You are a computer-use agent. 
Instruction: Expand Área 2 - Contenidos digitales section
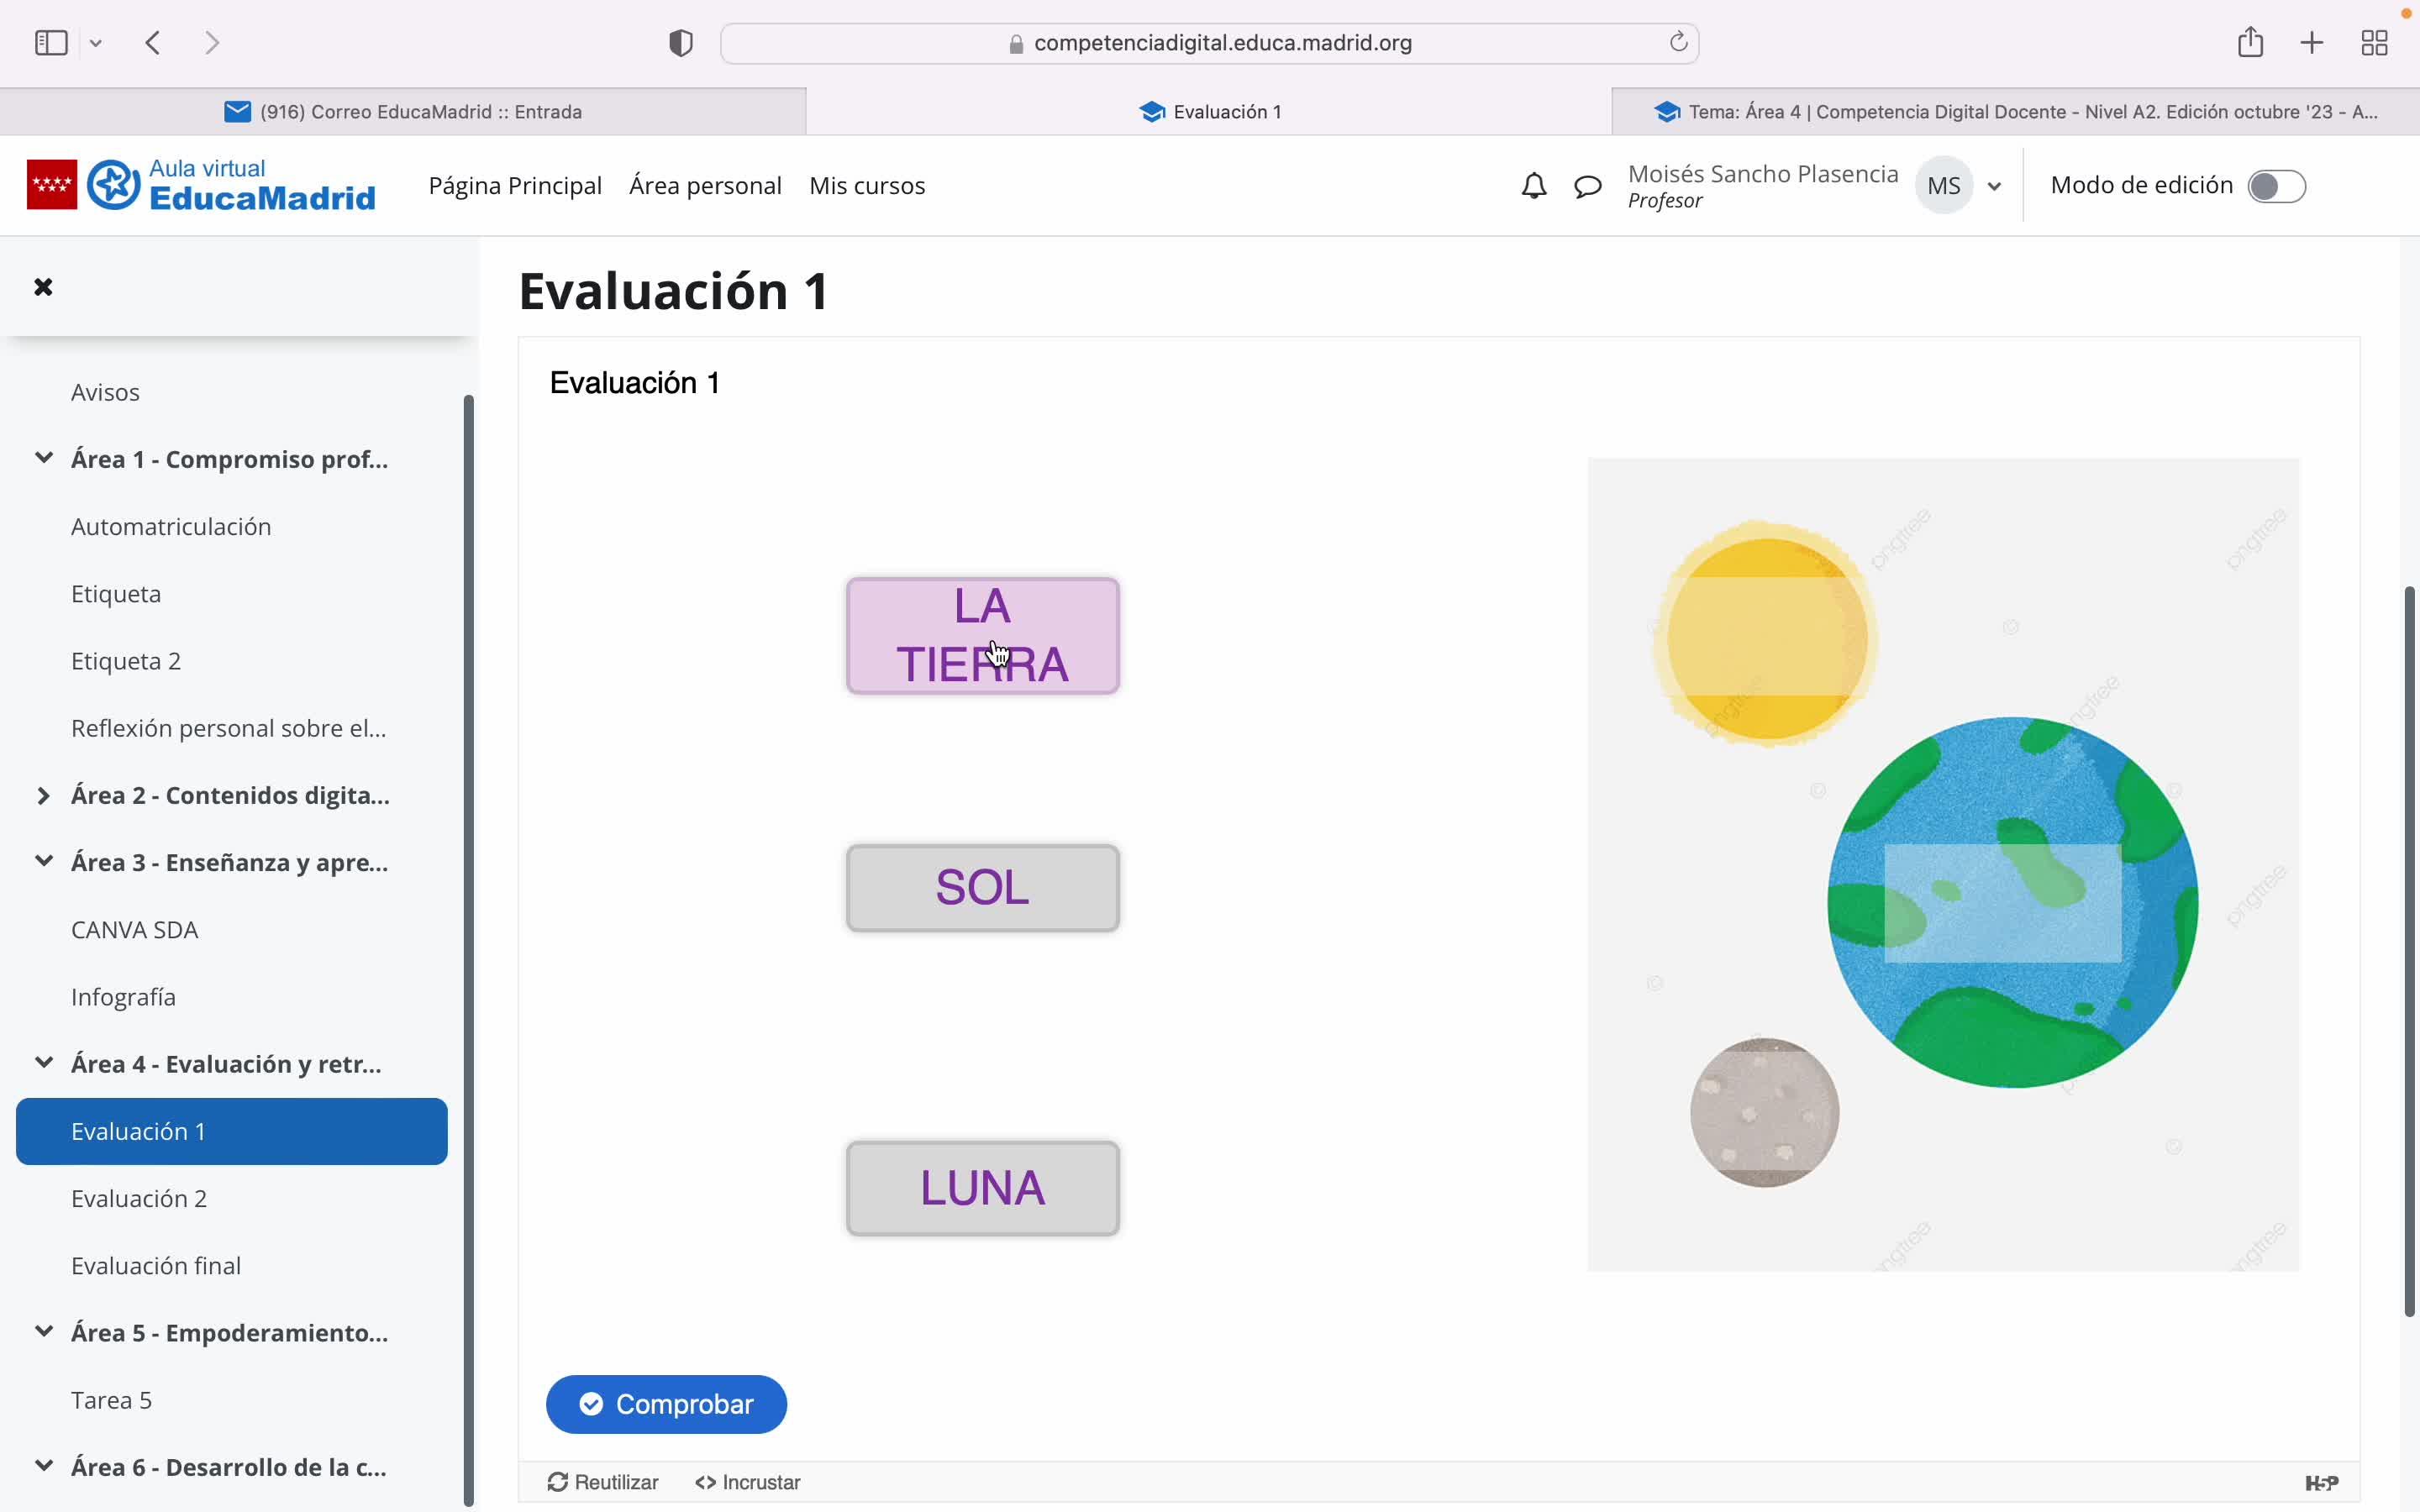(x=44, y=796)
